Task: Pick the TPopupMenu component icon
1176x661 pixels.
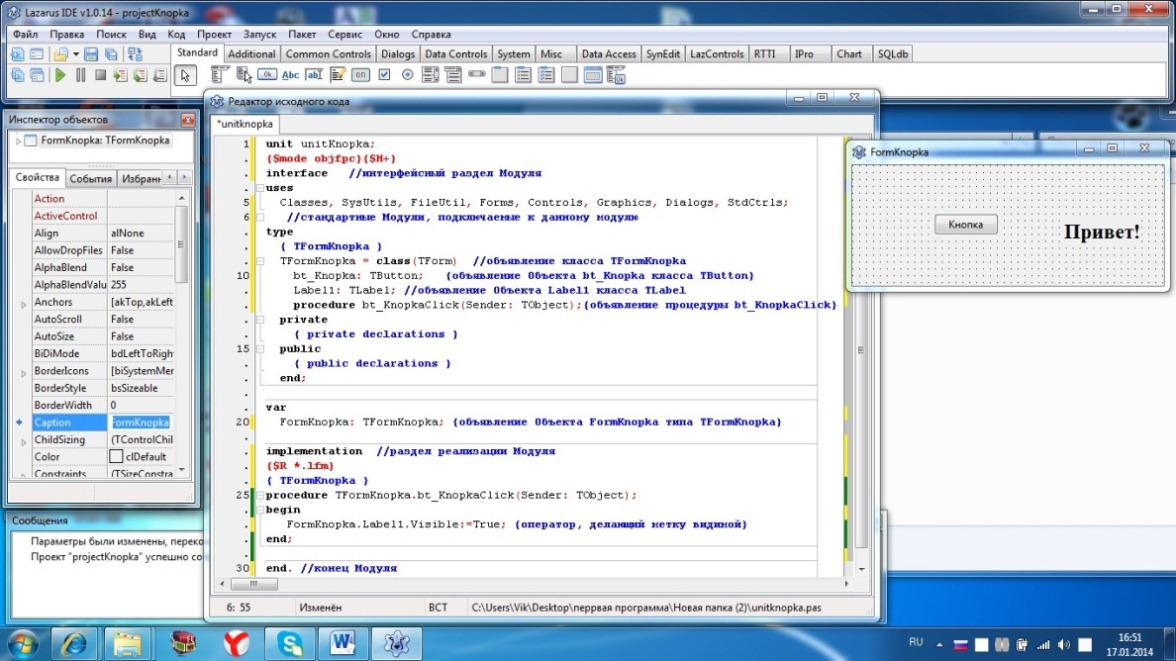Action: click(243, 75)
